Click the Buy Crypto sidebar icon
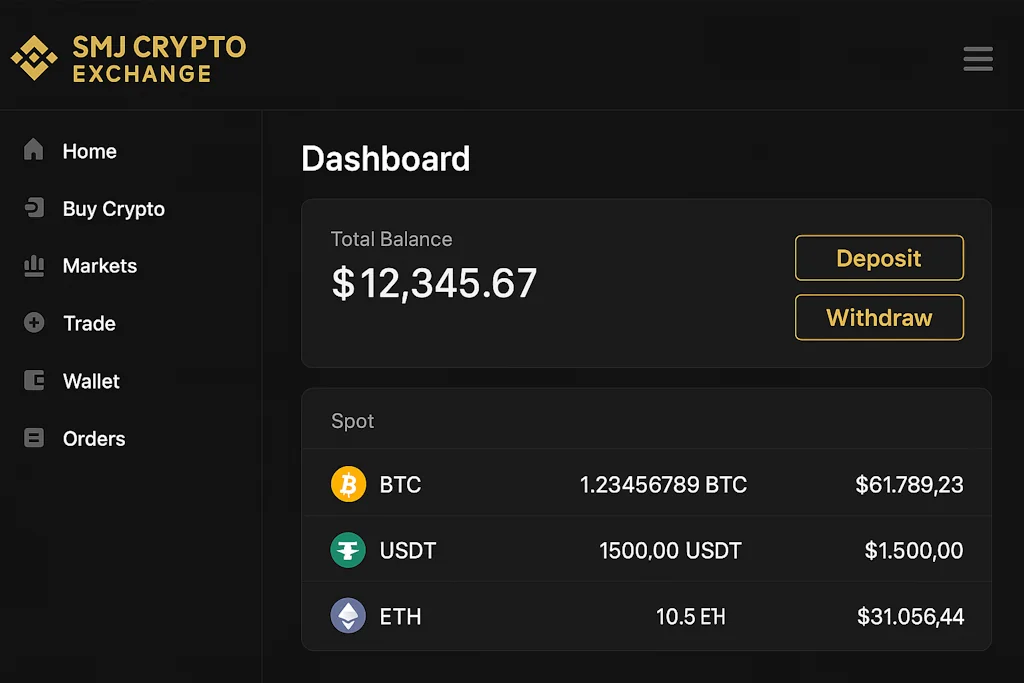 click(x=34, y=208)
